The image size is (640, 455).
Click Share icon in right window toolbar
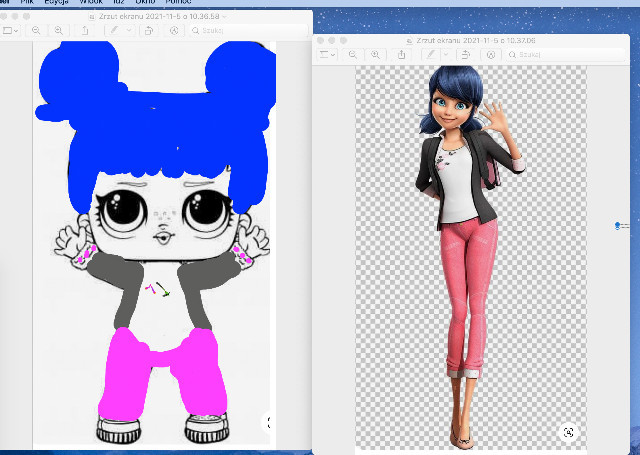(x=402, y=54)
